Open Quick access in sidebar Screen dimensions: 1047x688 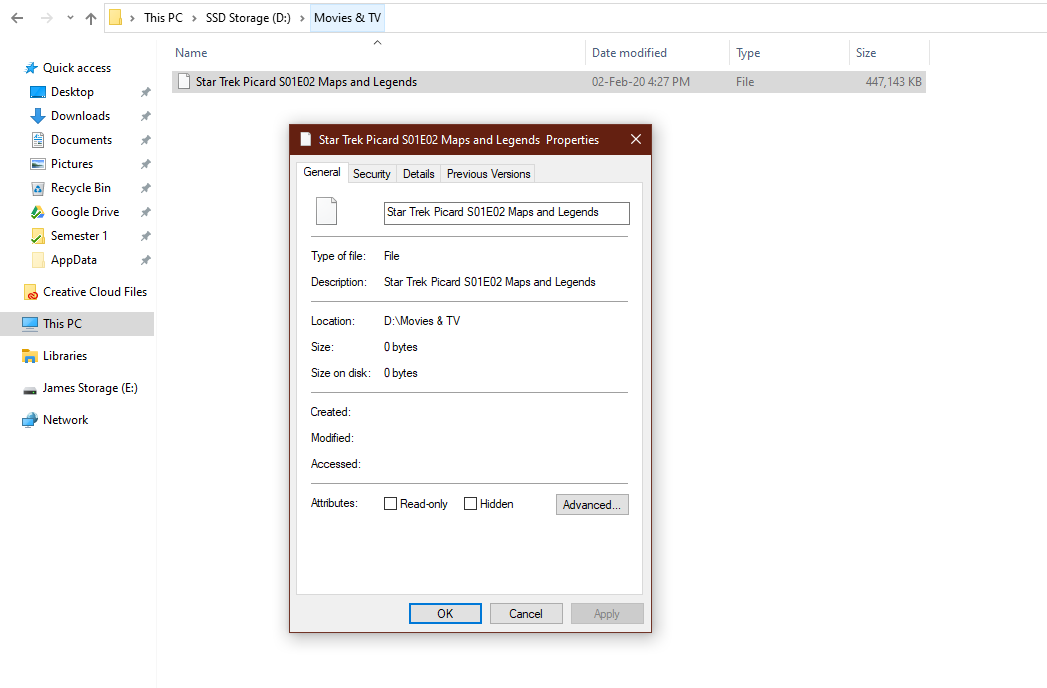[77, 67]
